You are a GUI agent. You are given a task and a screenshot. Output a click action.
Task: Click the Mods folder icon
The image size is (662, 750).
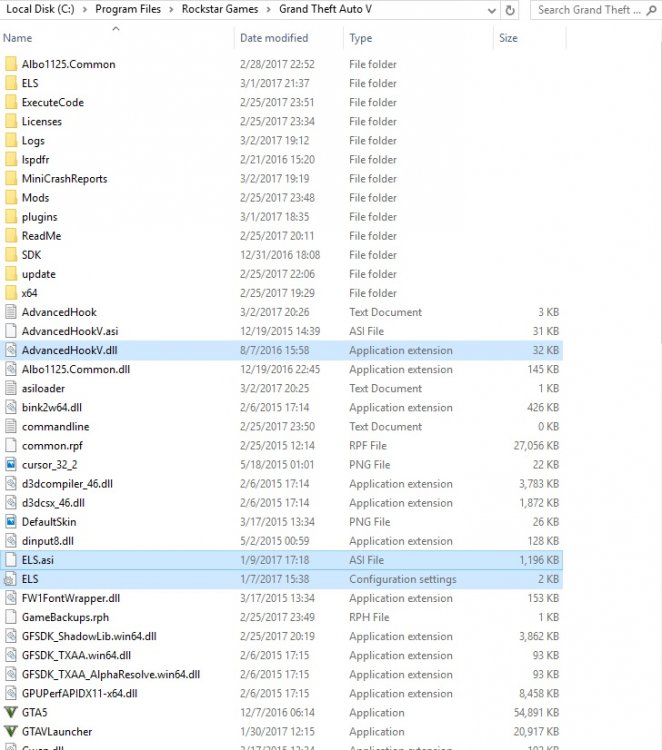coord(11,198)
